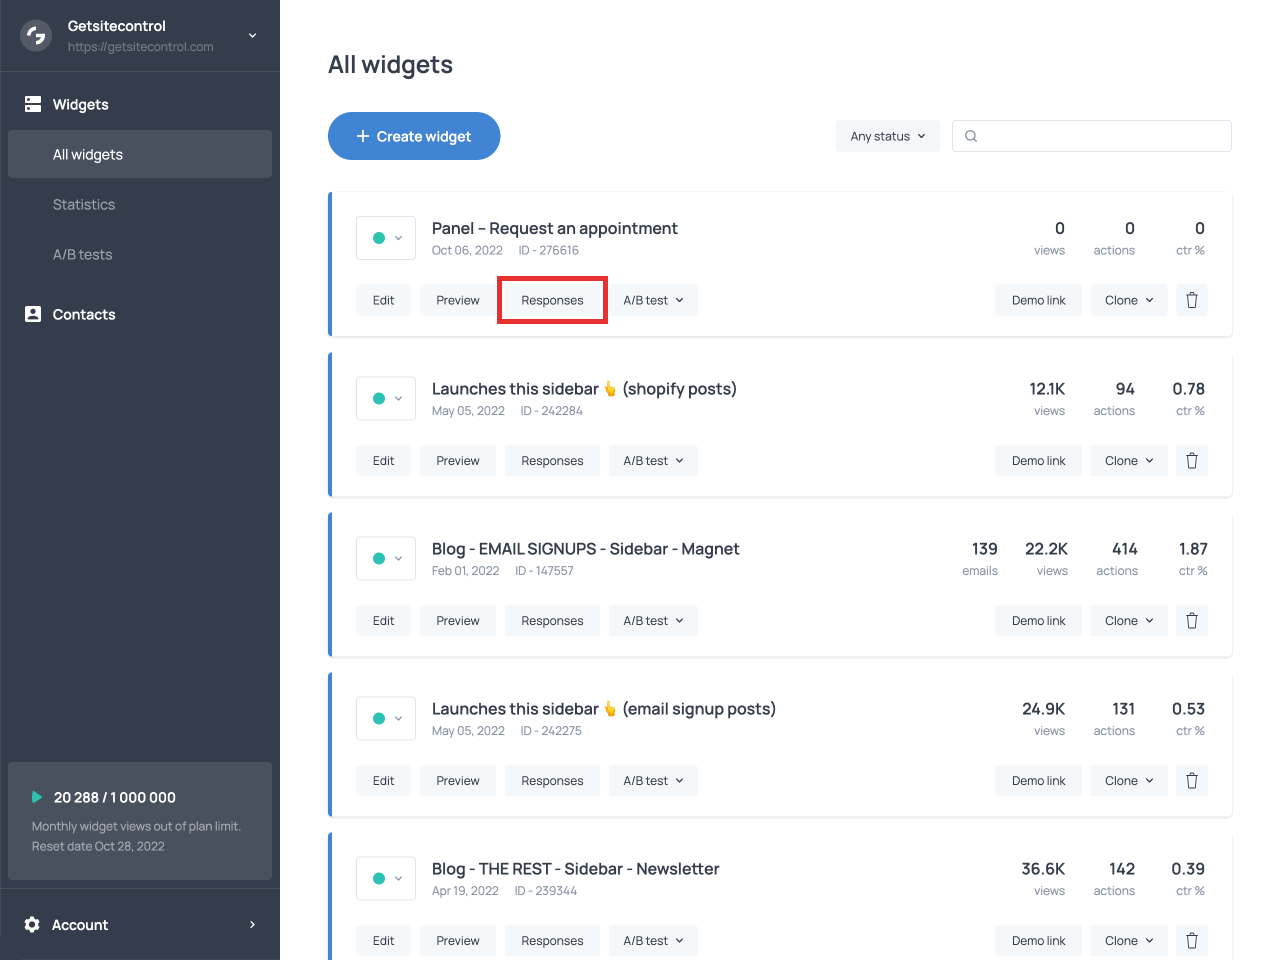Open Statistics in the sidebar

tap(84, 204)
